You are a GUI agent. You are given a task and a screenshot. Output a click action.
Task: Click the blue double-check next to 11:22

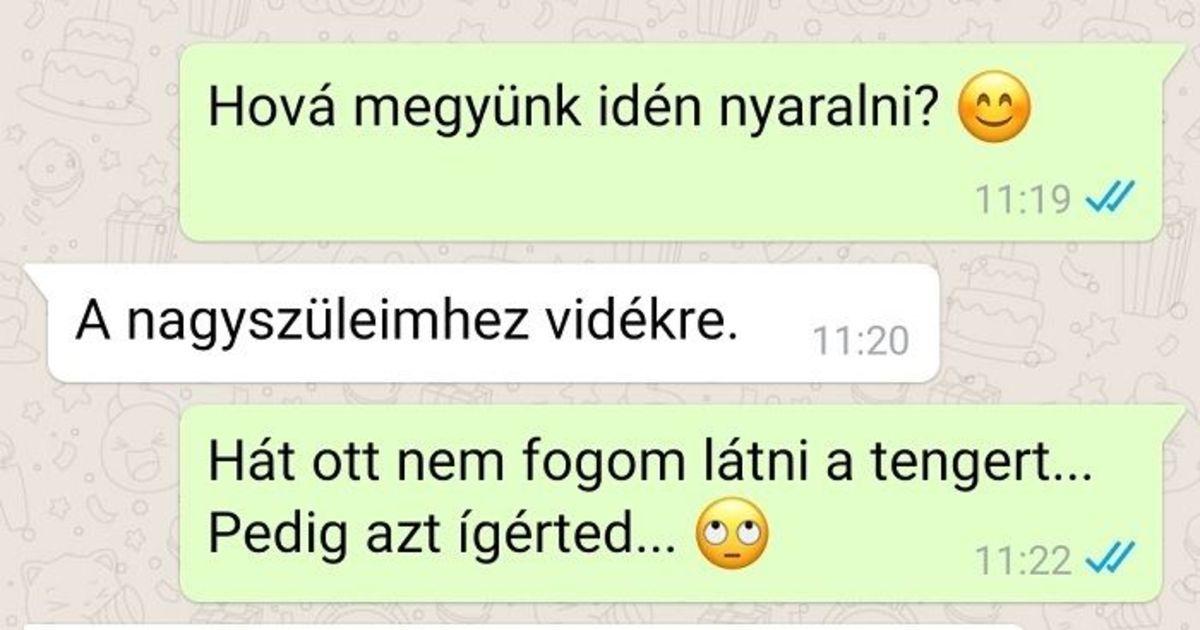pos(1109,559)
